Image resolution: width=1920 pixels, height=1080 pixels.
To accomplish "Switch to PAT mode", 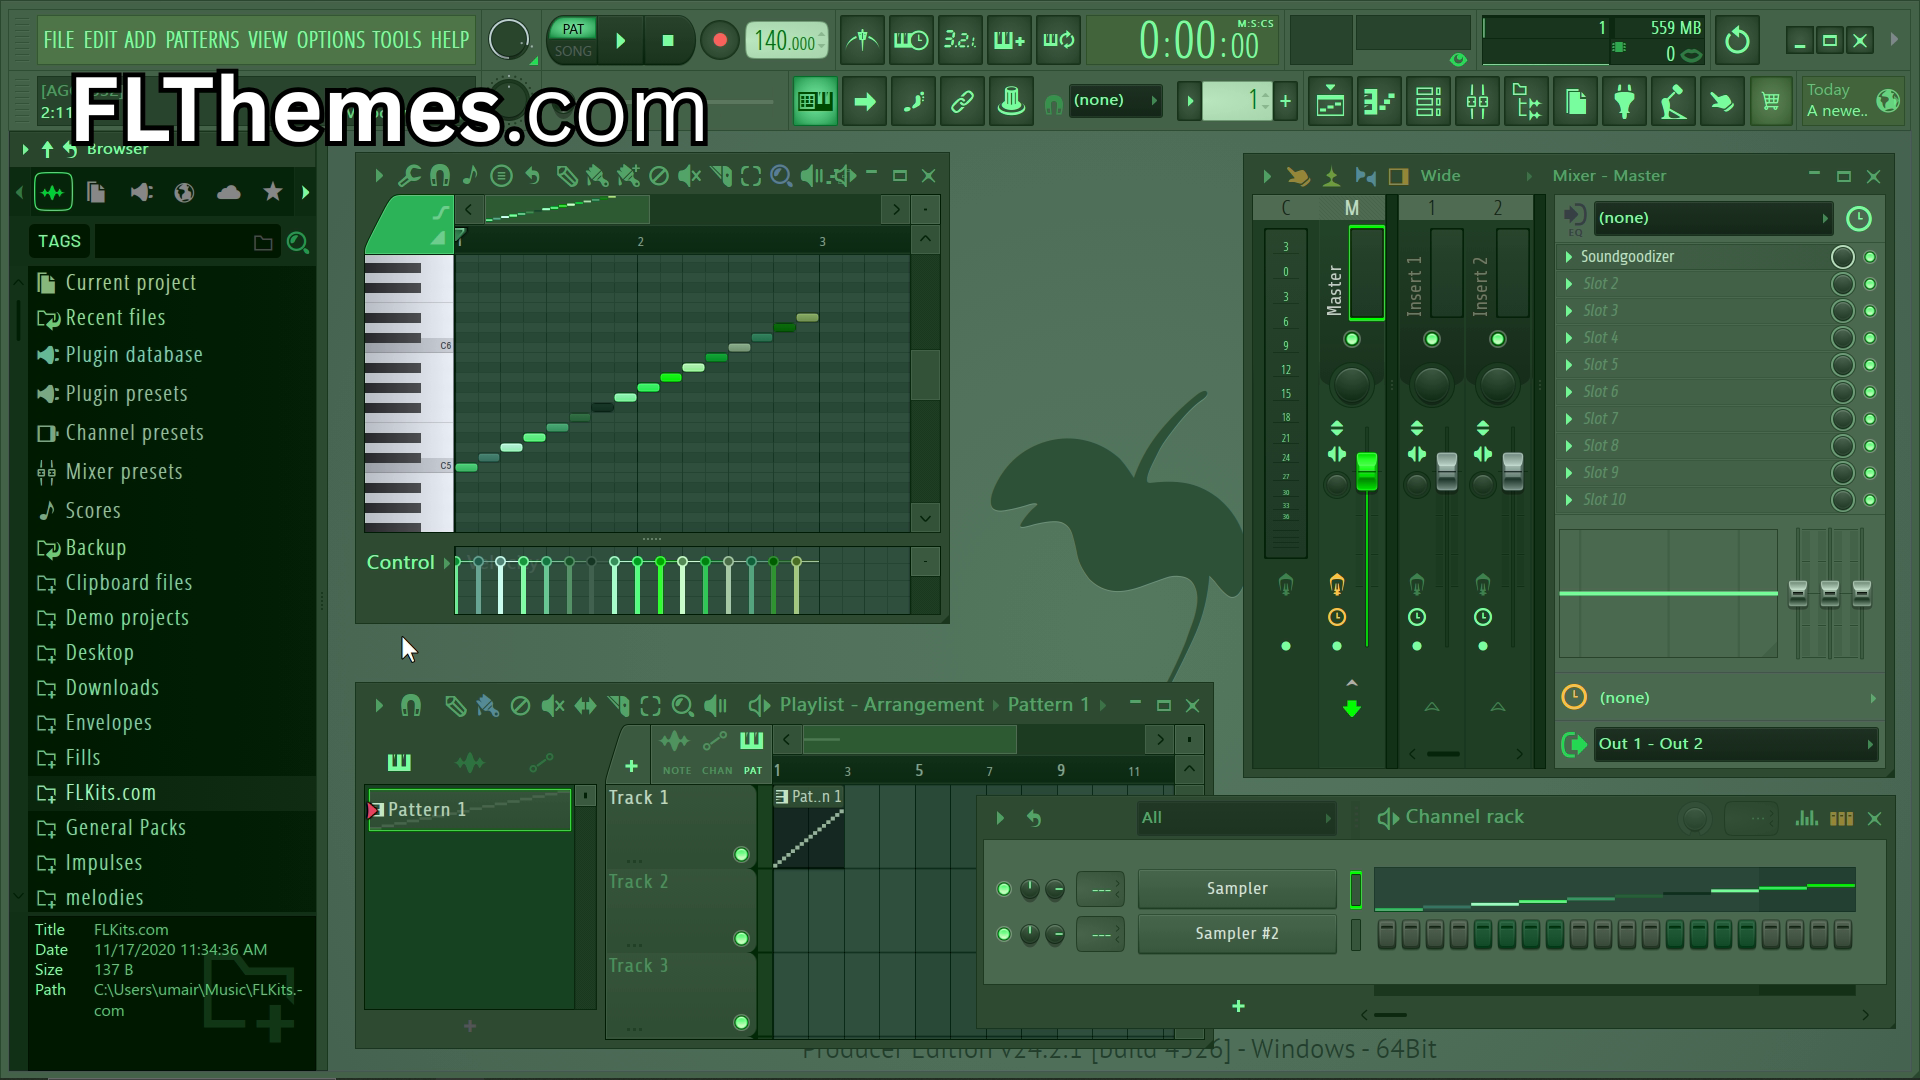I will tap(573, 29).
